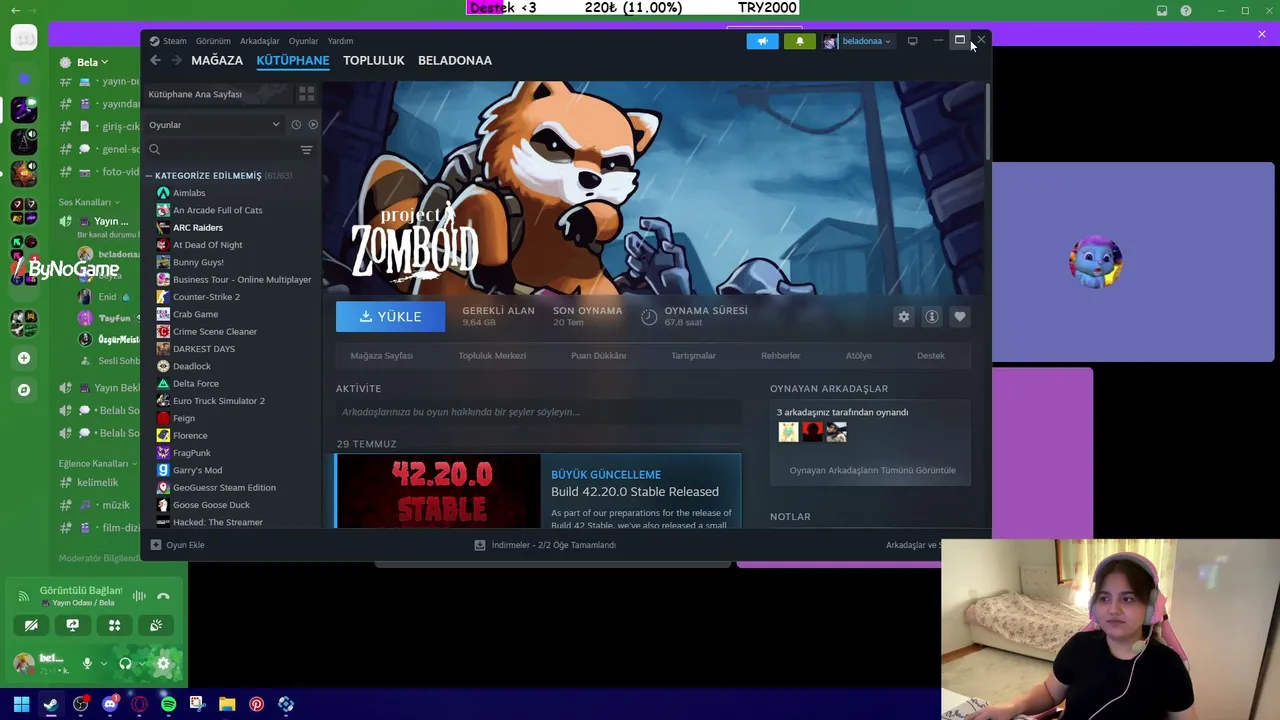
Task: Open Project Zomboid manage settings gear
Action: click(x=904, y=317)
